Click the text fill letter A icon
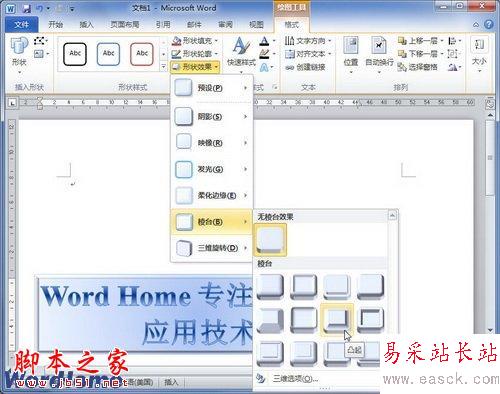This screenshot has width=500, height=394. (x=264, y=41)
